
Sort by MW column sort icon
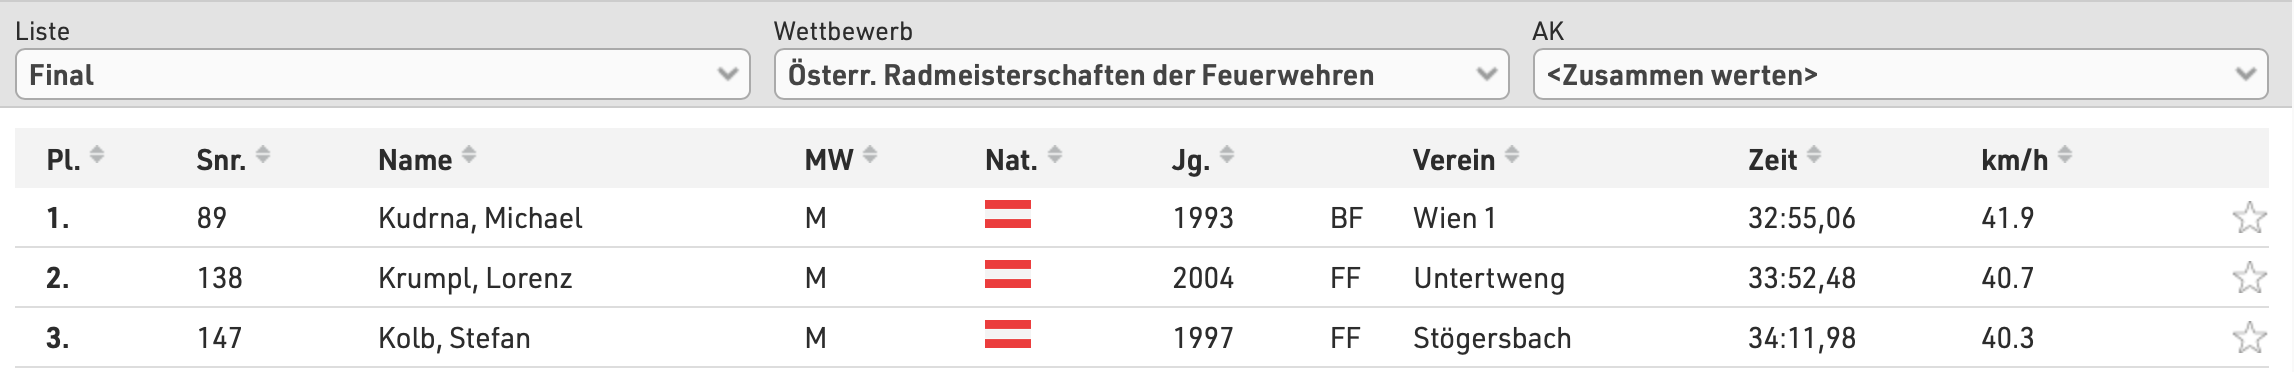coord(870,155)
